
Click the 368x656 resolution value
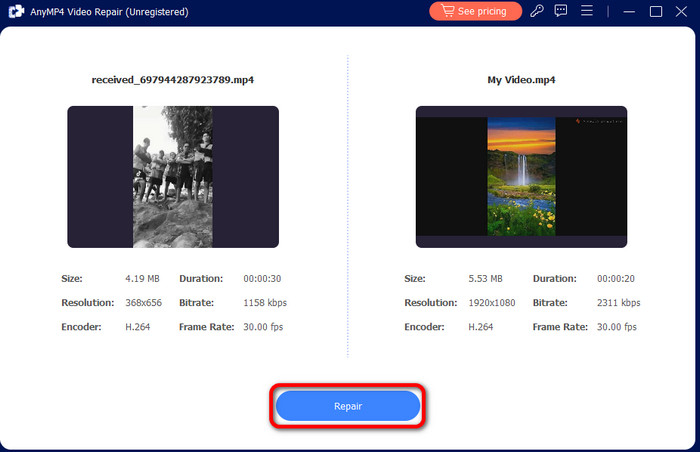click(x=143, y=303)
